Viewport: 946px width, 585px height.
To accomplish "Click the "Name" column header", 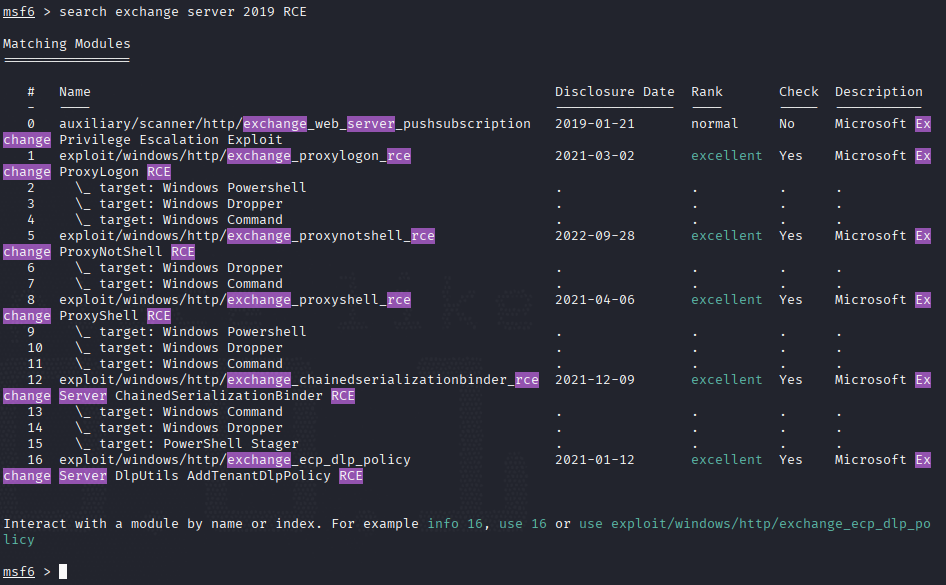I will point(75,92).
